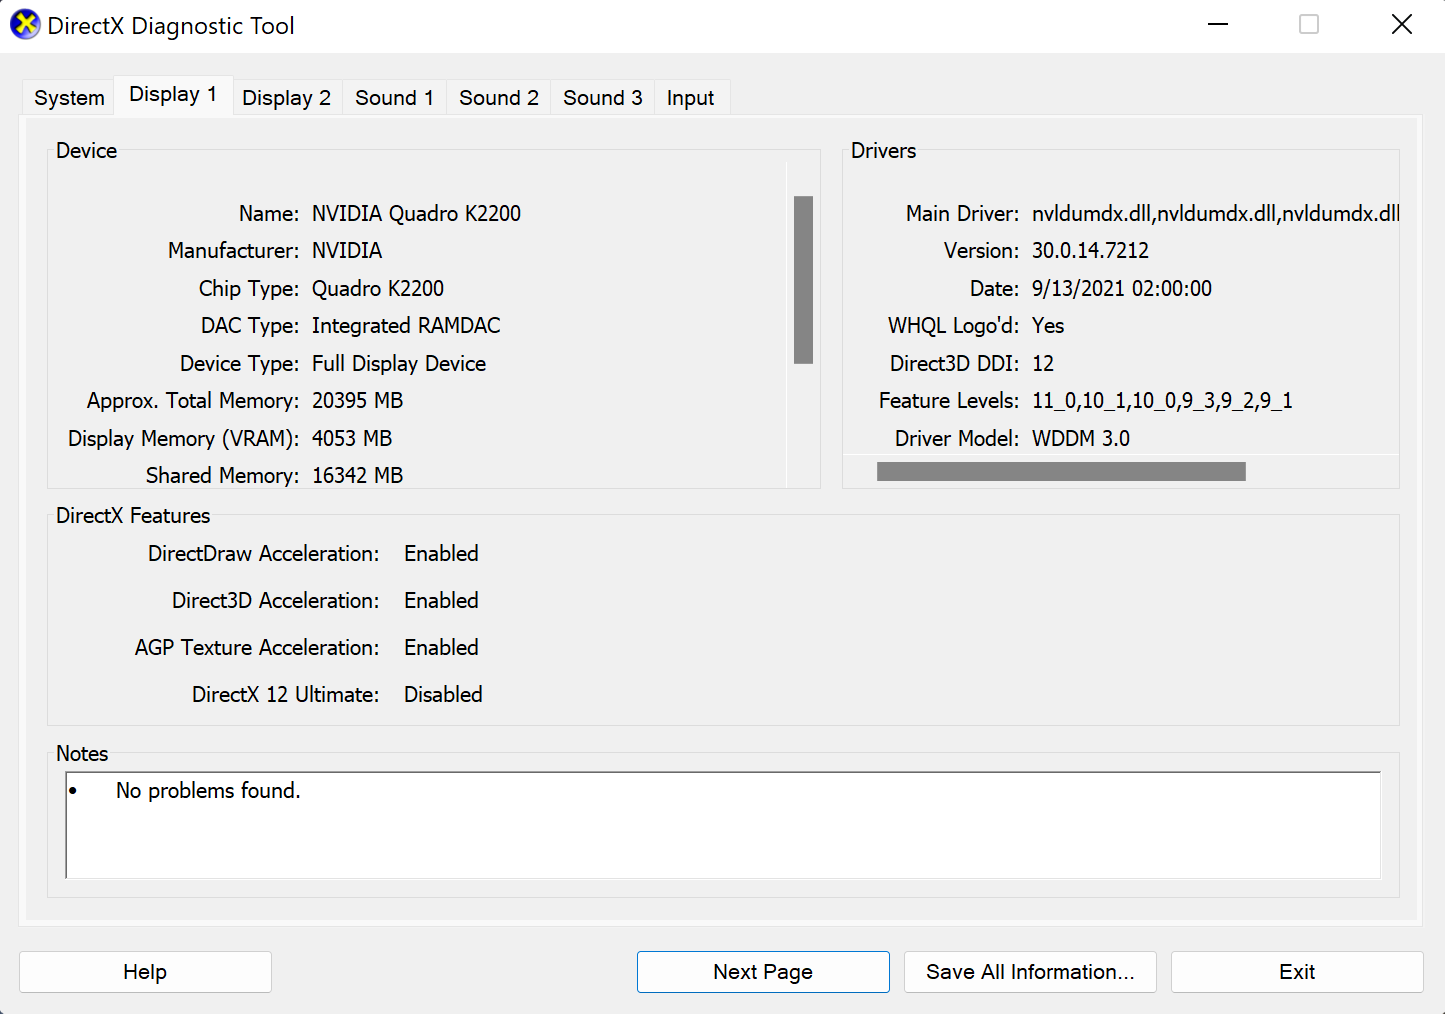Screen dimensions: 1445x1014
Task: Click Save All Information button
Action: click(x=1029, y=972)
